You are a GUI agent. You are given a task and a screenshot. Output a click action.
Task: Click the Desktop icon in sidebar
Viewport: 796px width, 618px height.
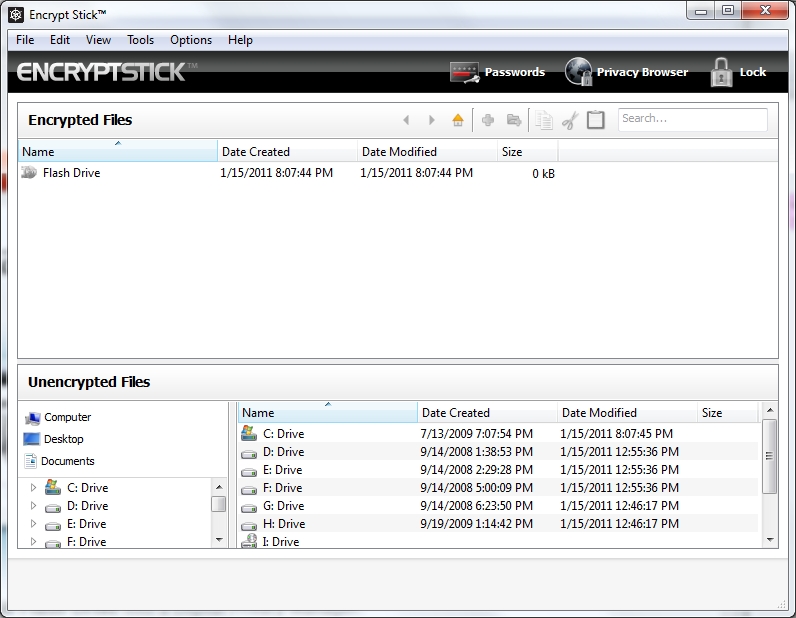pos(31,439)
